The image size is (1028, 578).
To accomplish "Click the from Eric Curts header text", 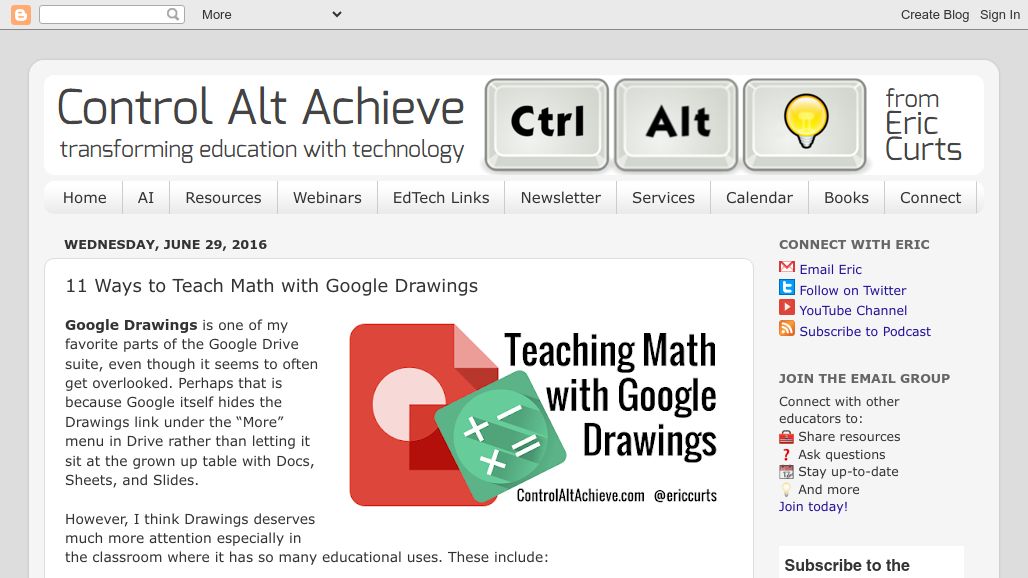I will tap(922, 125).
